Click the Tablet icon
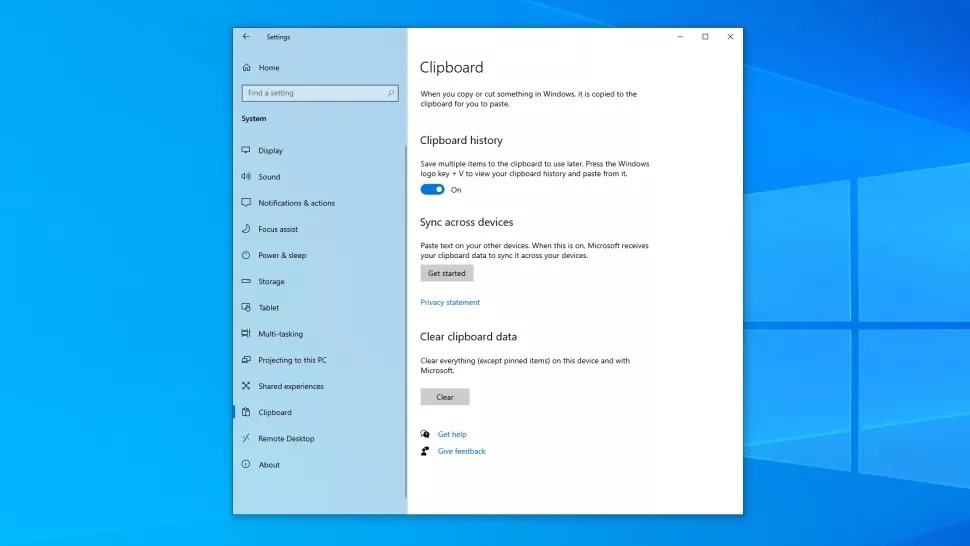The image size is (970, 546). point(246,307)
